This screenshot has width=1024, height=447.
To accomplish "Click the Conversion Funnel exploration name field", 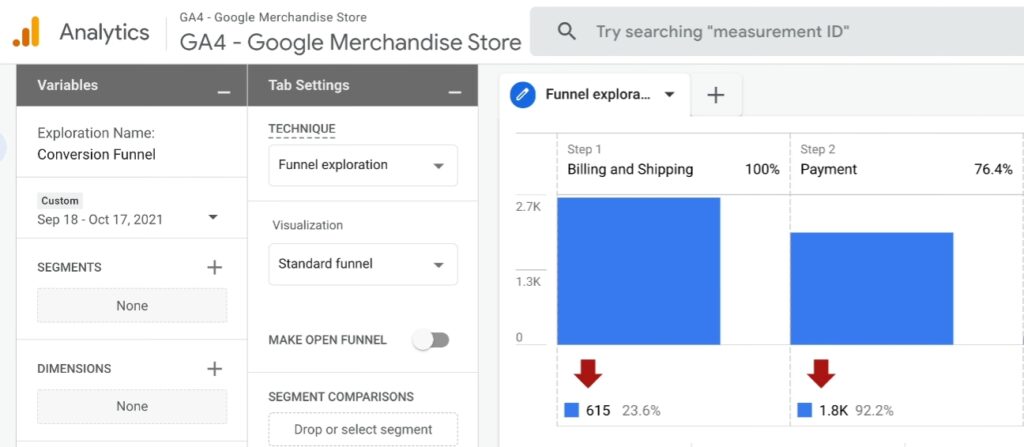I will [x=96, y=154].
